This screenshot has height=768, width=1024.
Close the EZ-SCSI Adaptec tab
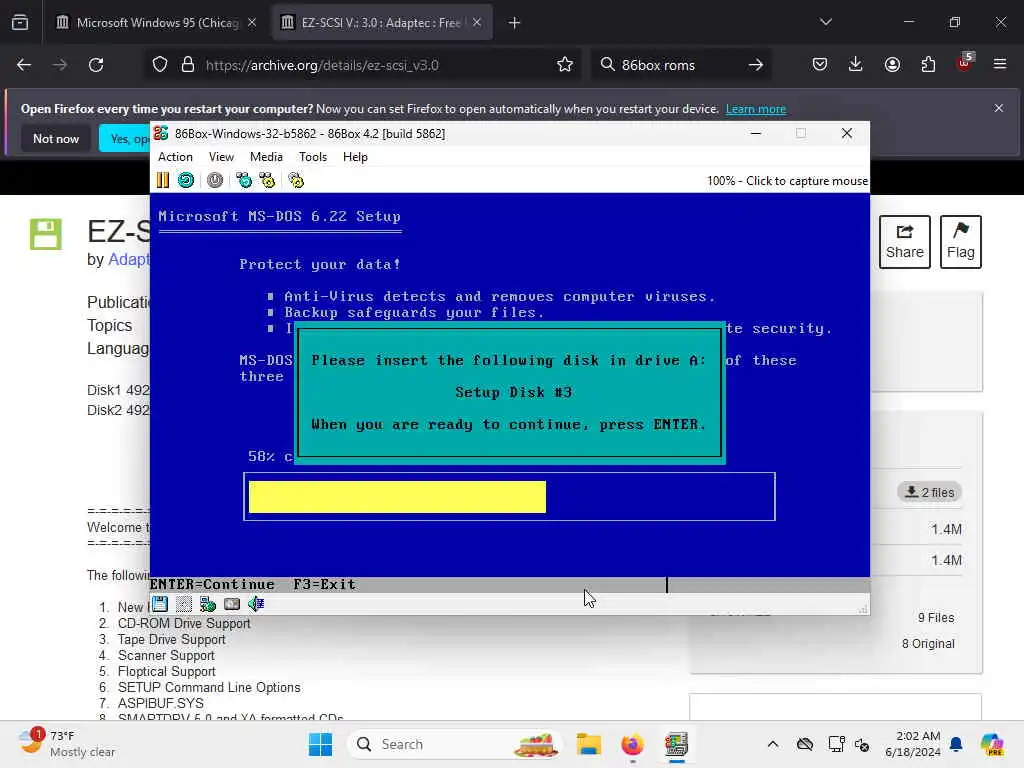[477, 23]
